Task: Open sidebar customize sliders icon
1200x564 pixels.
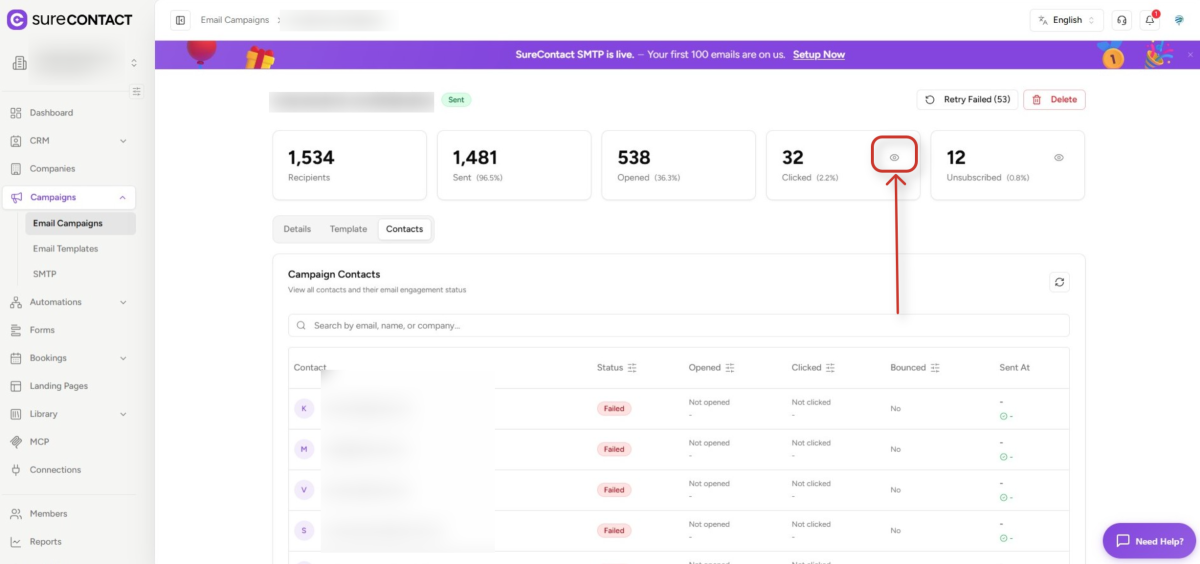Action: 137,91
